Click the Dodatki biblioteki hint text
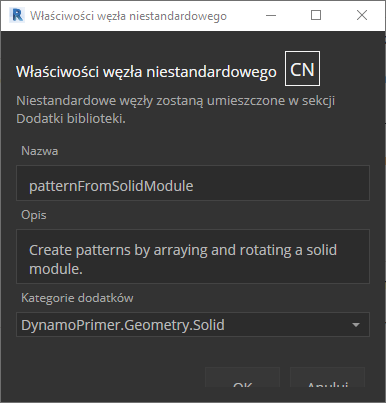Viewport: 386px width, 403px height. click(71, 119)
